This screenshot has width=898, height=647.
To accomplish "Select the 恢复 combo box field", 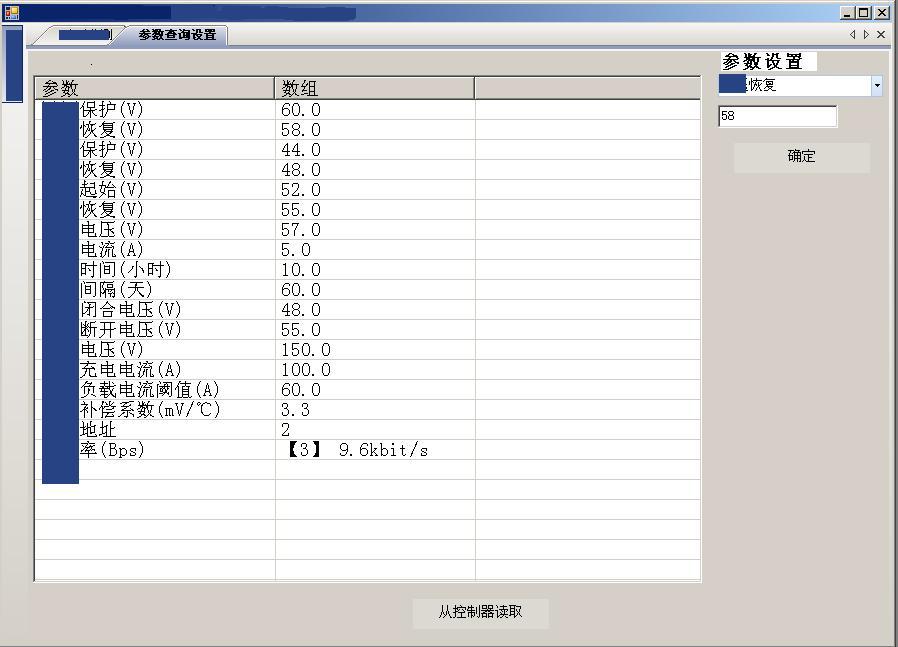I will pyautogui.click(x=794, y=86).
